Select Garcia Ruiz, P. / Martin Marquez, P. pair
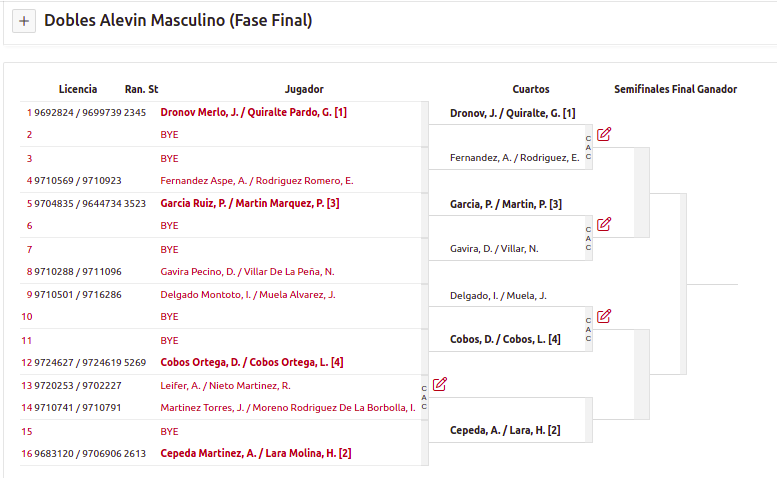This screenshot has height=478, width=777. (x=250, y=204)
